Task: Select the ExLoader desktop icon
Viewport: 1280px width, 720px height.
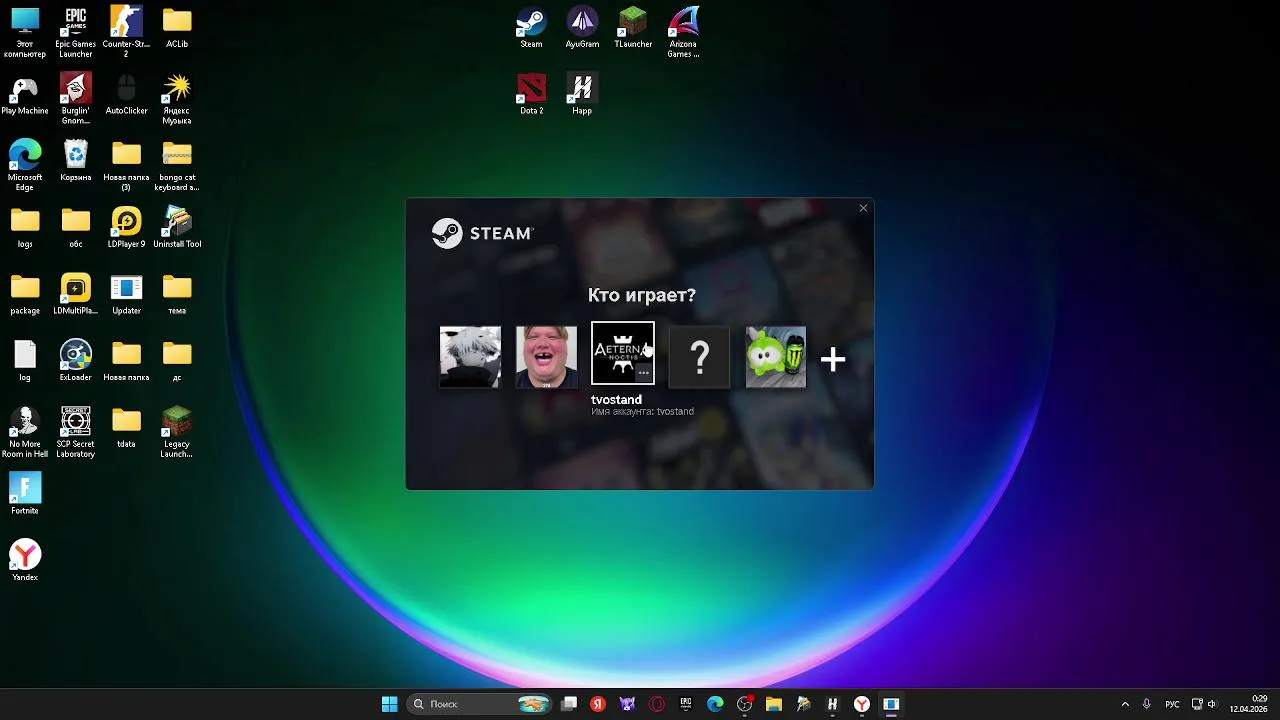Action: [x=75, y=361]
